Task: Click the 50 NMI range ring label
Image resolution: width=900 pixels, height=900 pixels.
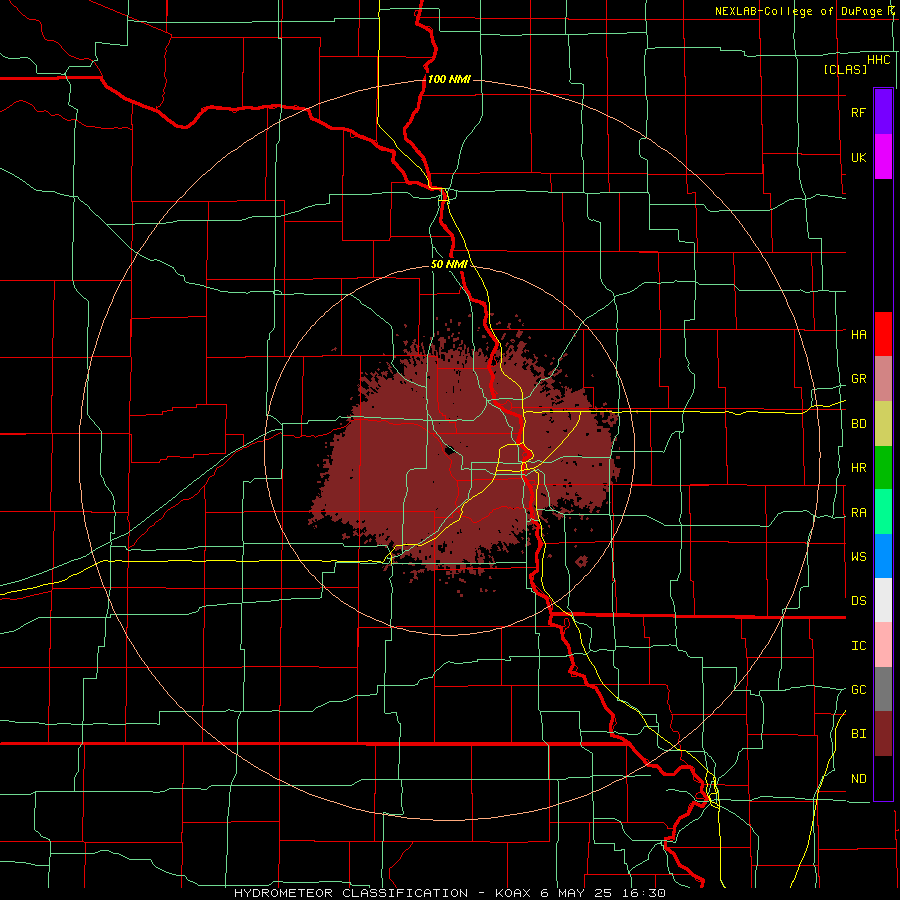Action: (449, 264)
